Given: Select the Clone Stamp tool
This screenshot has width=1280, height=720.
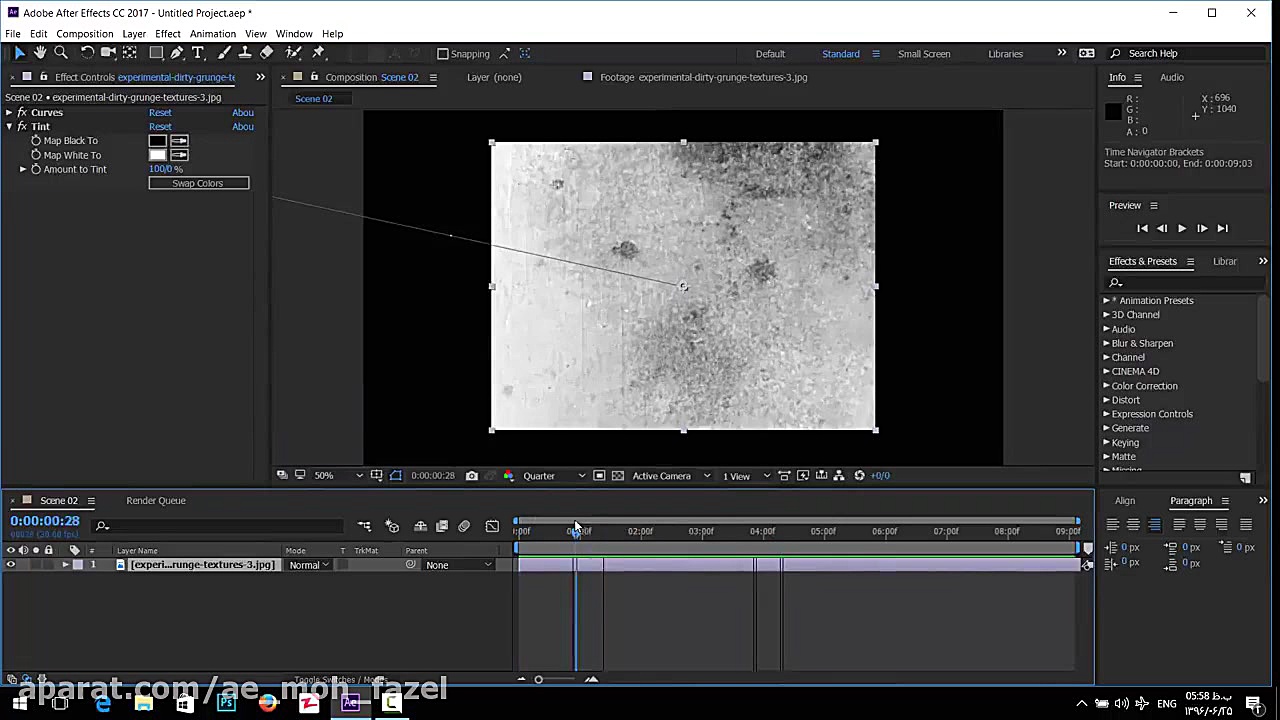Looking at the screenshot, I should (245, 53).
